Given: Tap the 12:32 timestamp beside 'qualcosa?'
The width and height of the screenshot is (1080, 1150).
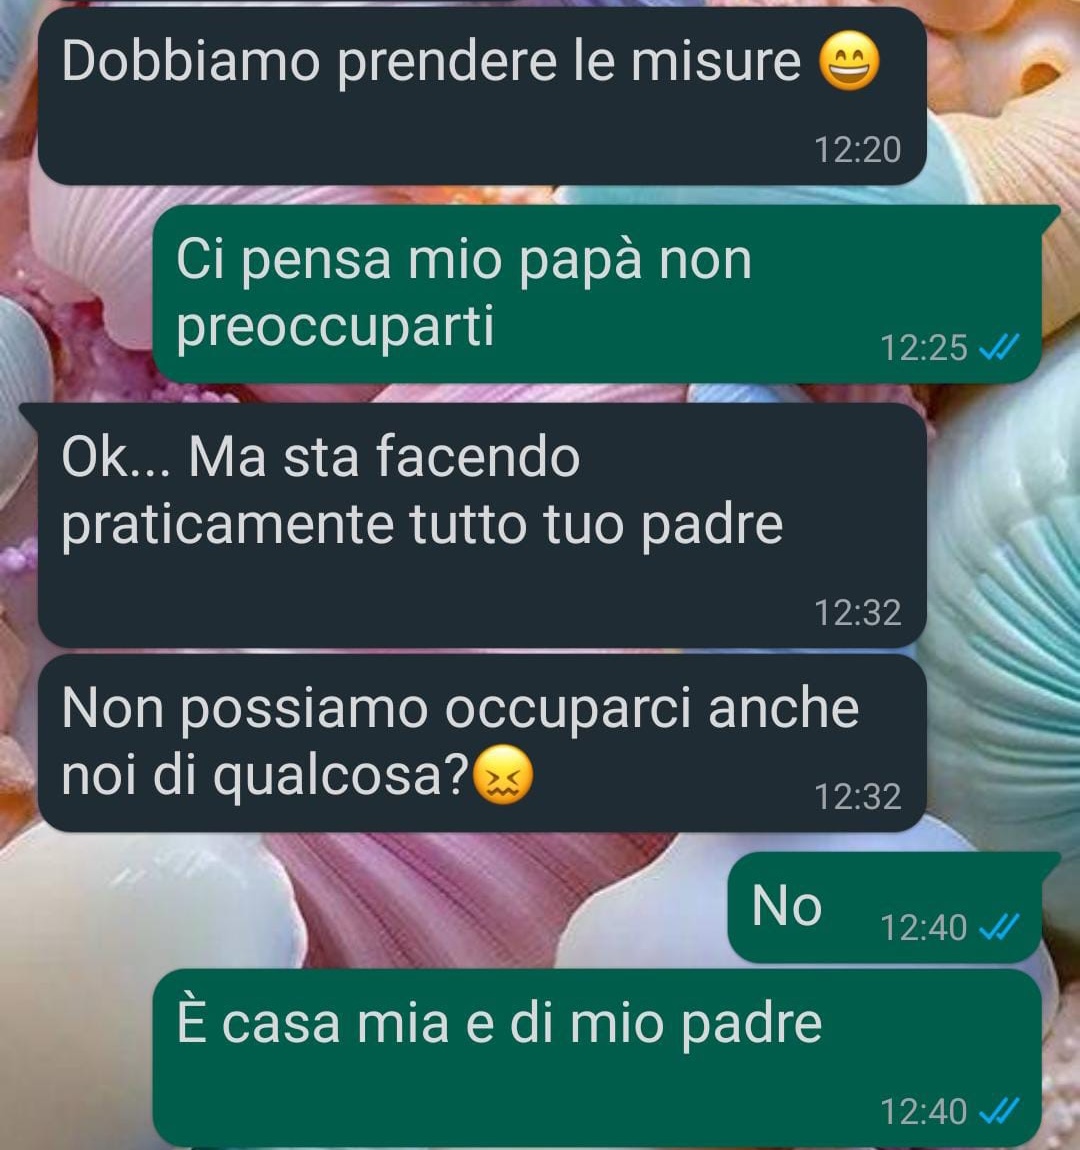Looking at the screenshot, I should tap(857, 796).
